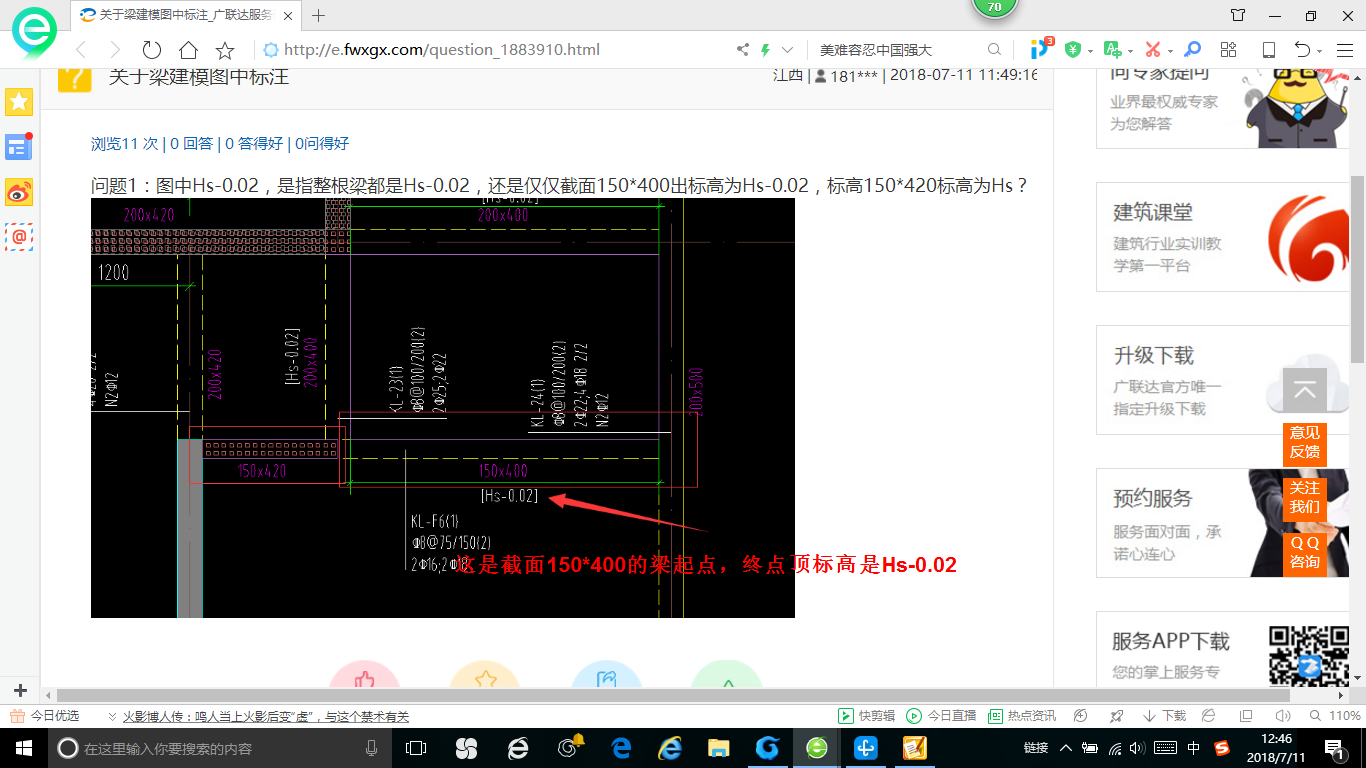Open the Favorites star in the sidebar
The image size is (1366, 768).
(19, 101)
